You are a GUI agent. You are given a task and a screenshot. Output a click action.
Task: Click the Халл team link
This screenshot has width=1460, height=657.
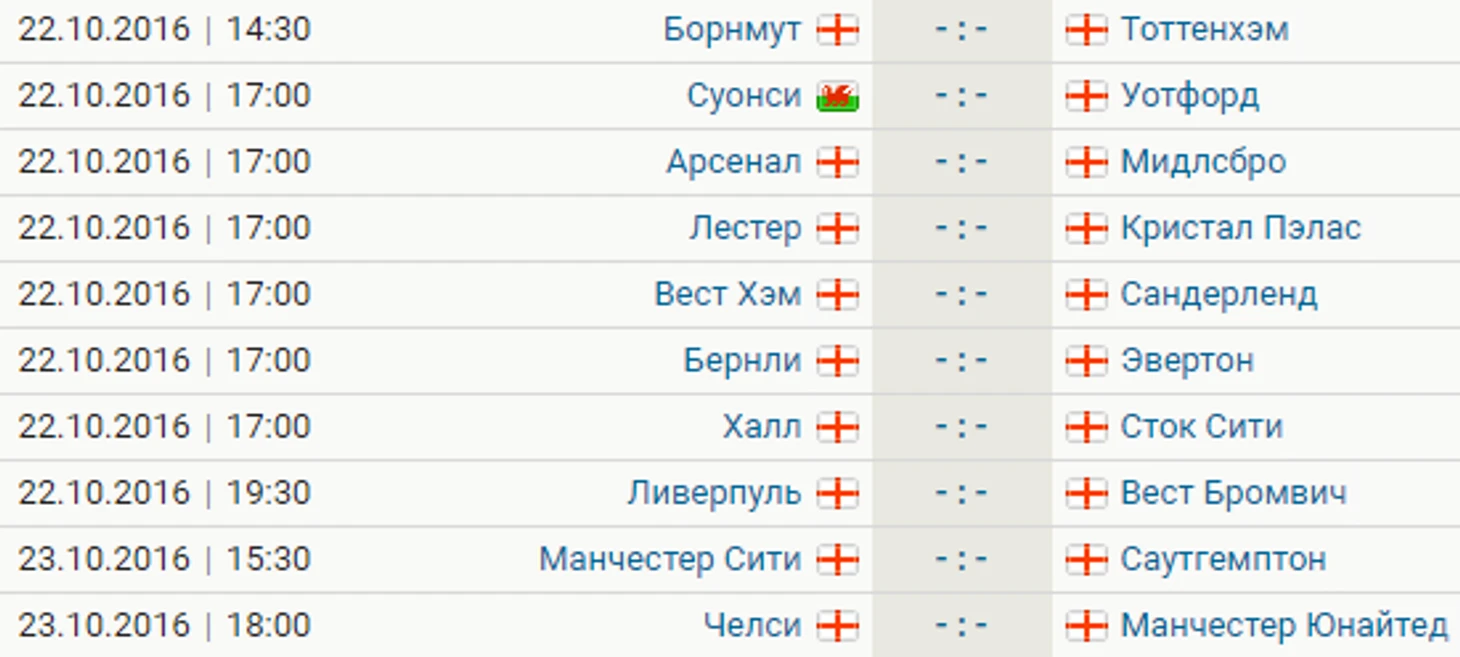tap(762, 427)
